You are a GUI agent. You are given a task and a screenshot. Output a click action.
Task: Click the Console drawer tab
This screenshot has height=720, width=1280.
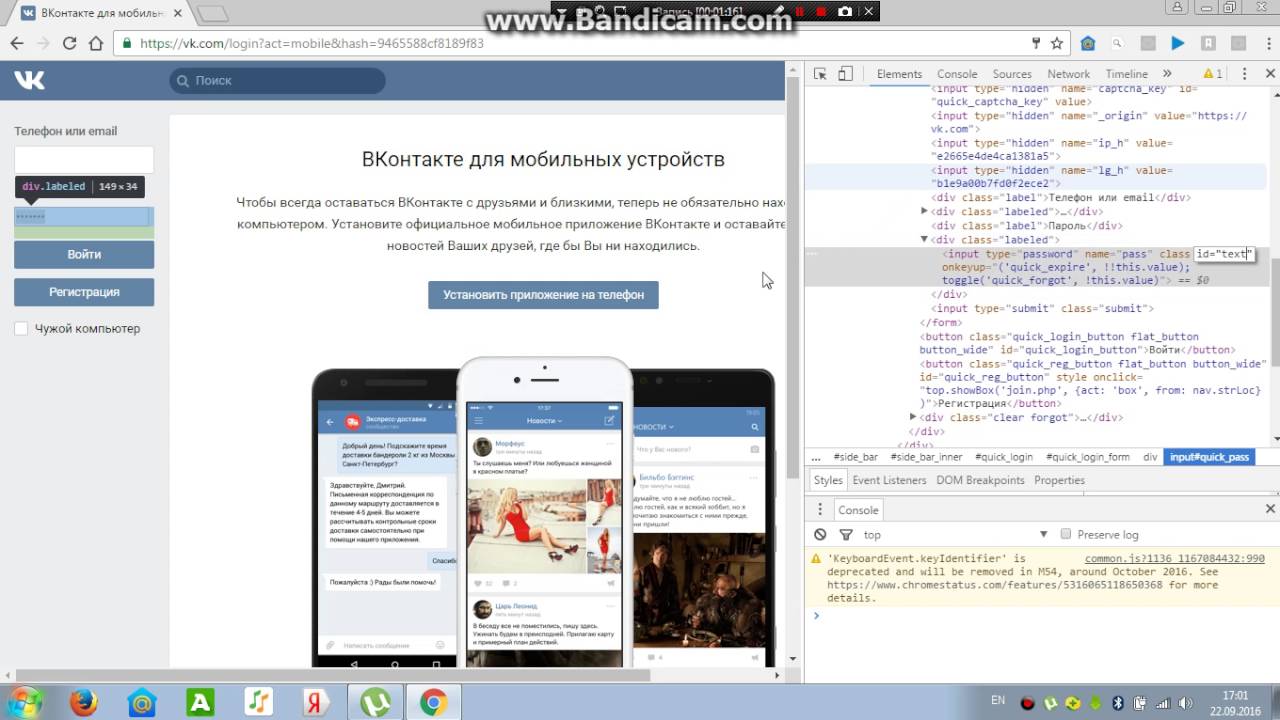[x=857, y=510]
